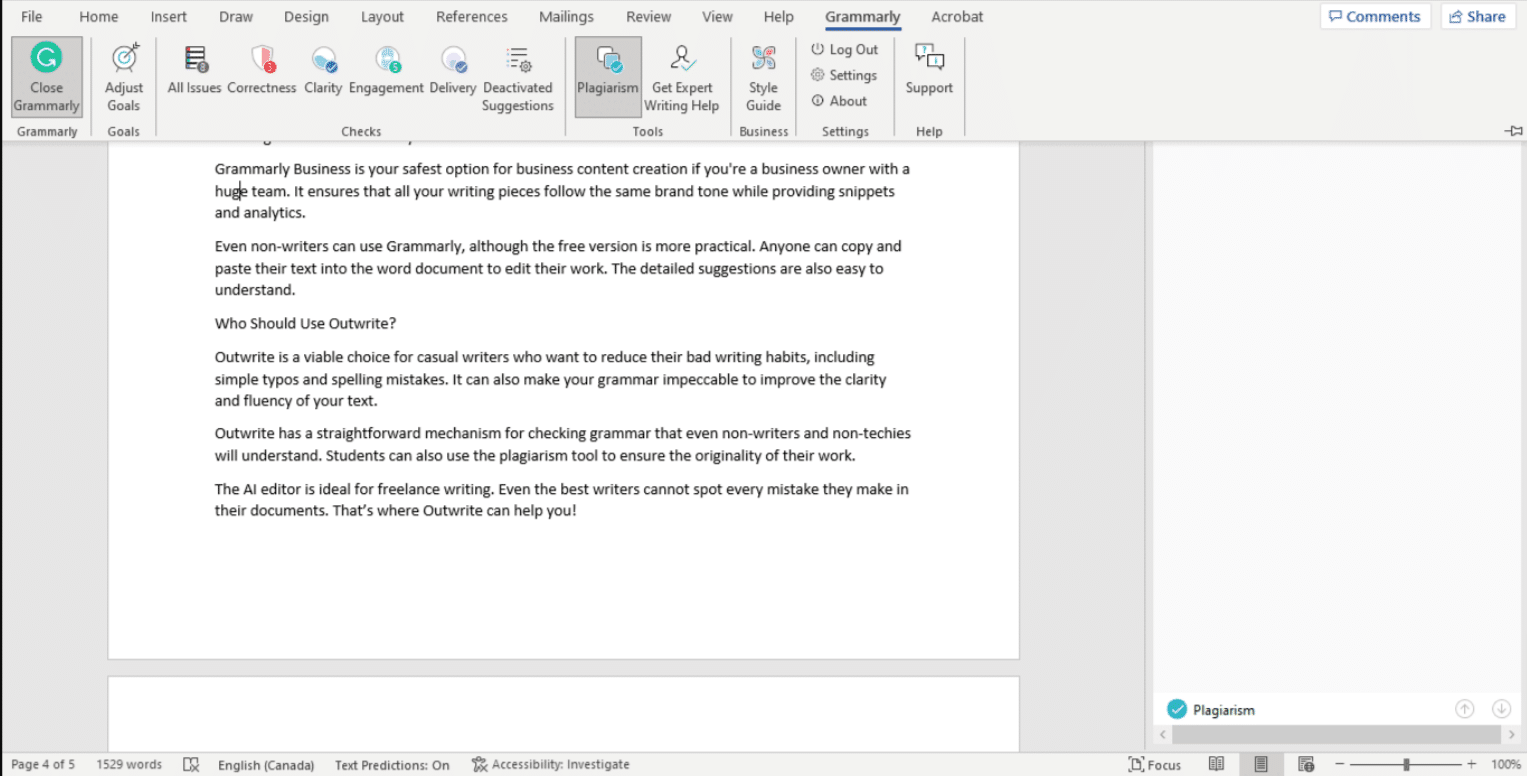
Task: Switch to the Help tab
Action: (x=778, y=16)
